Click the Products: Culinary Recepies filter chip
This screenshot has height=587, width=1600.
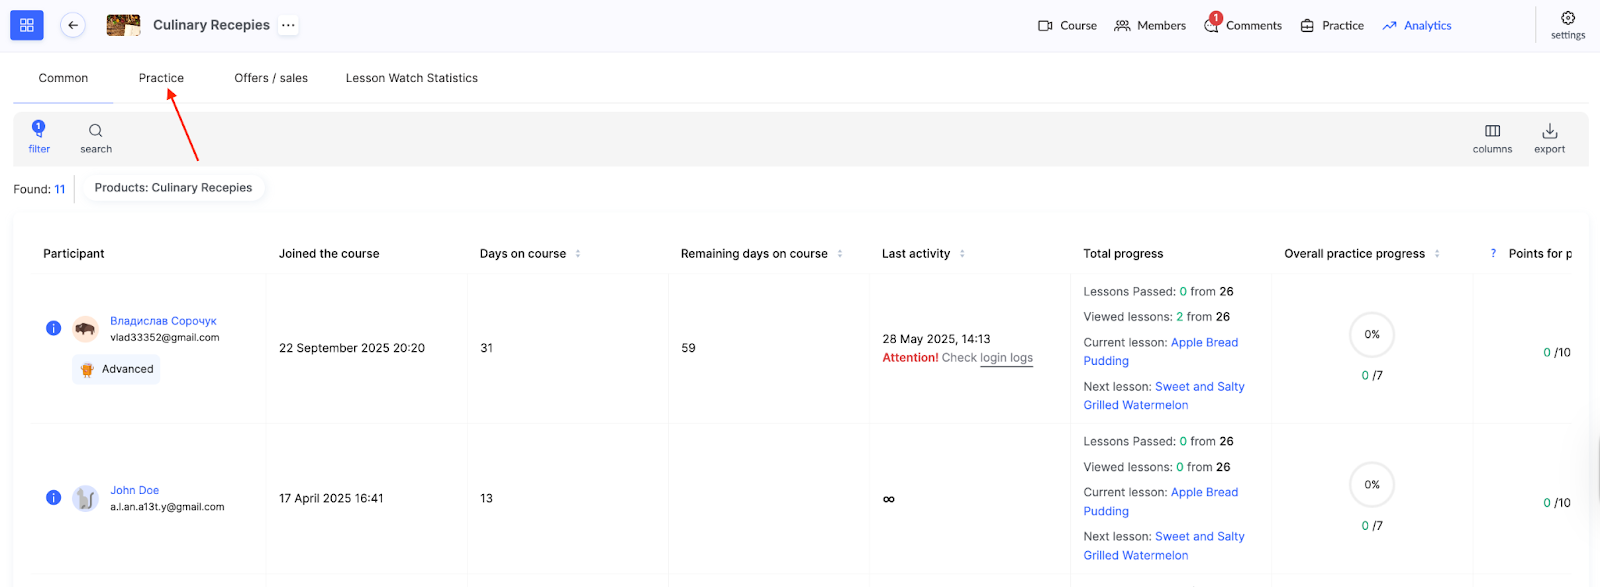coord(173,188)
